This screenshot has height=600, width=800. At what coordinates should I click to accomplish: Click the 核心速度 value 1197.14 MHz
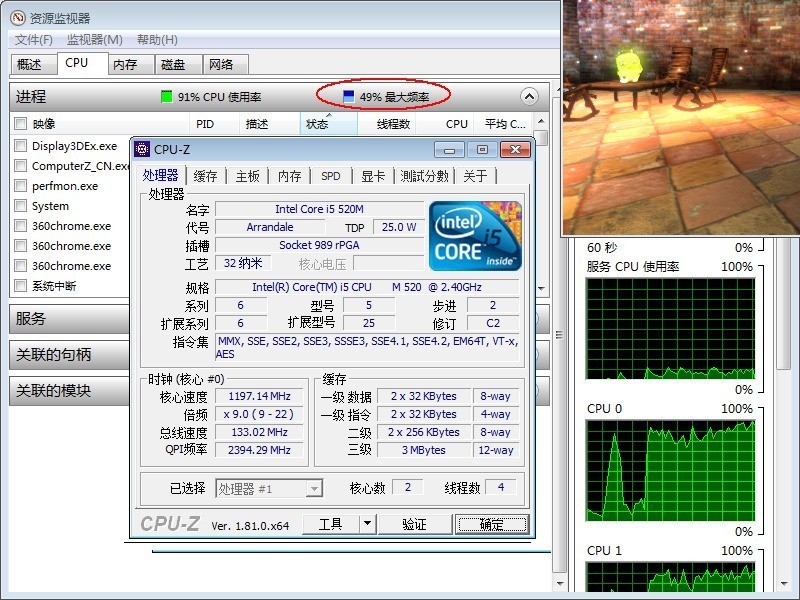pos(259,396)
